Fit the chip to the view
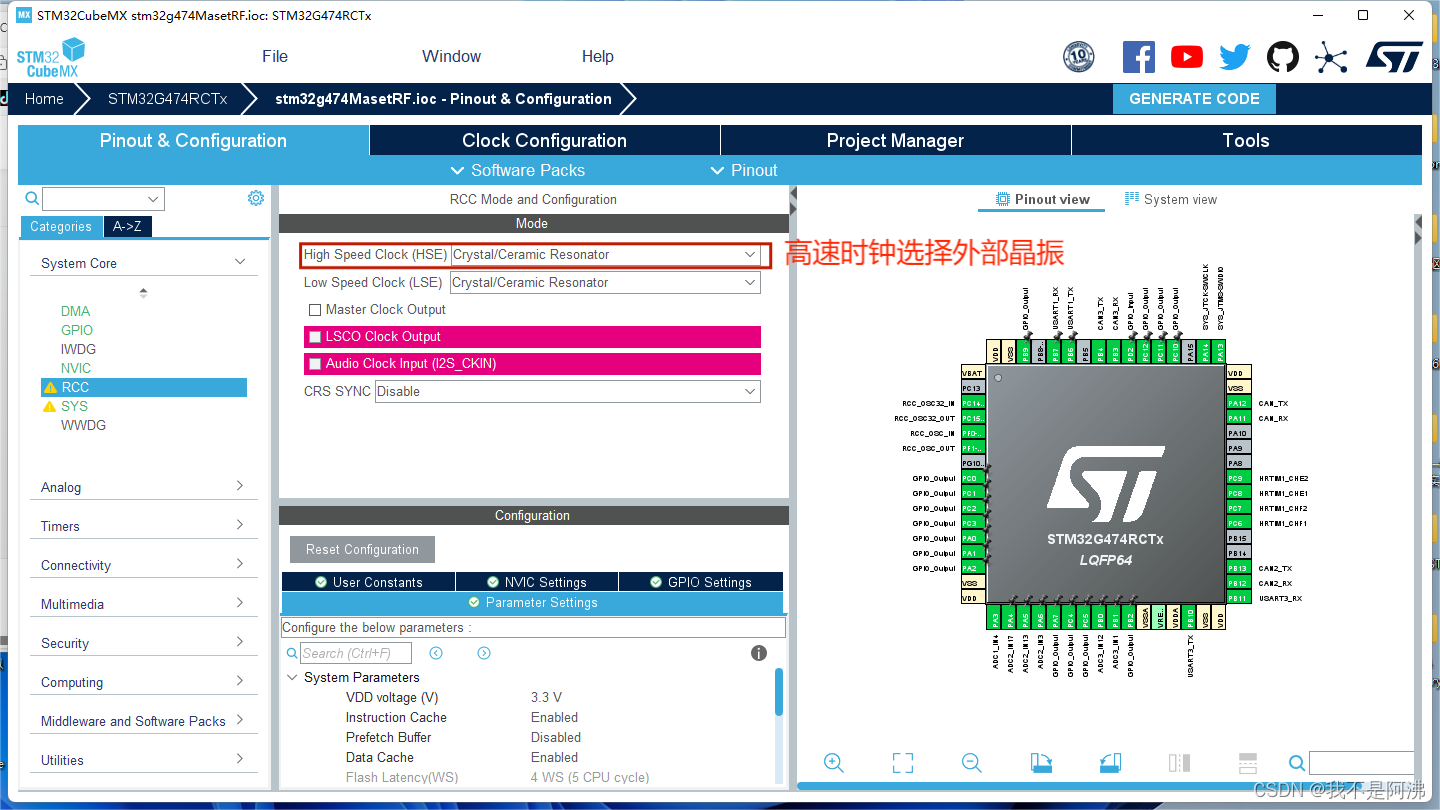 coord(902,762)
